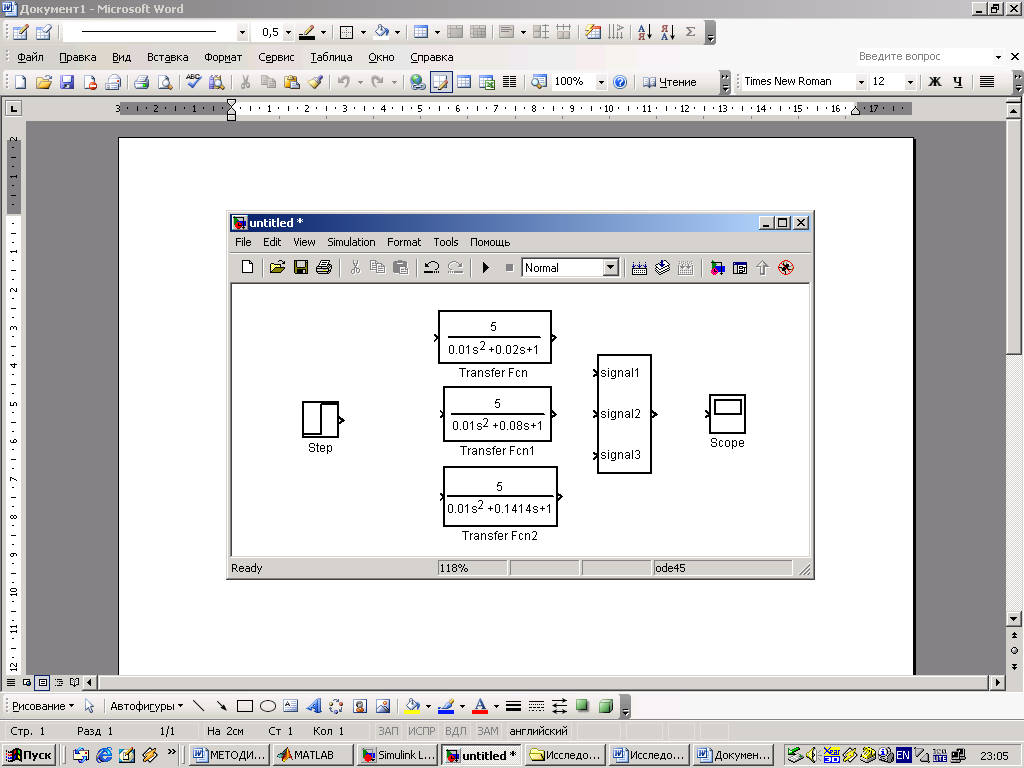Expand the Times New Roman font dropdown
Viewport: 1024px width, 768px height.
pos(860,82)
